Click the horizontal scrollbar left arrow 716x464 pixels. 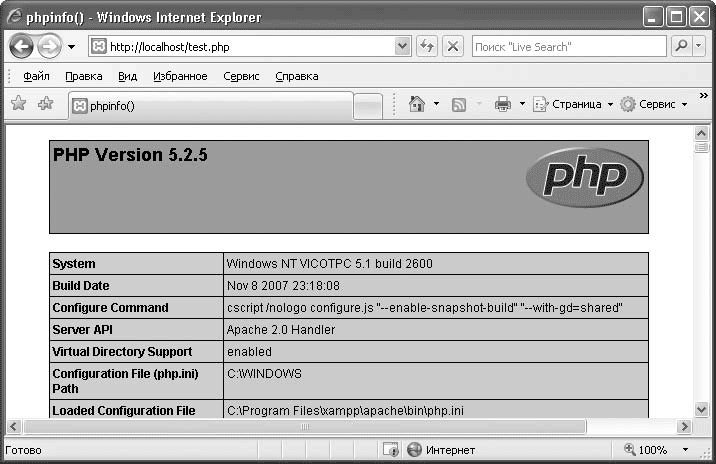13,427
